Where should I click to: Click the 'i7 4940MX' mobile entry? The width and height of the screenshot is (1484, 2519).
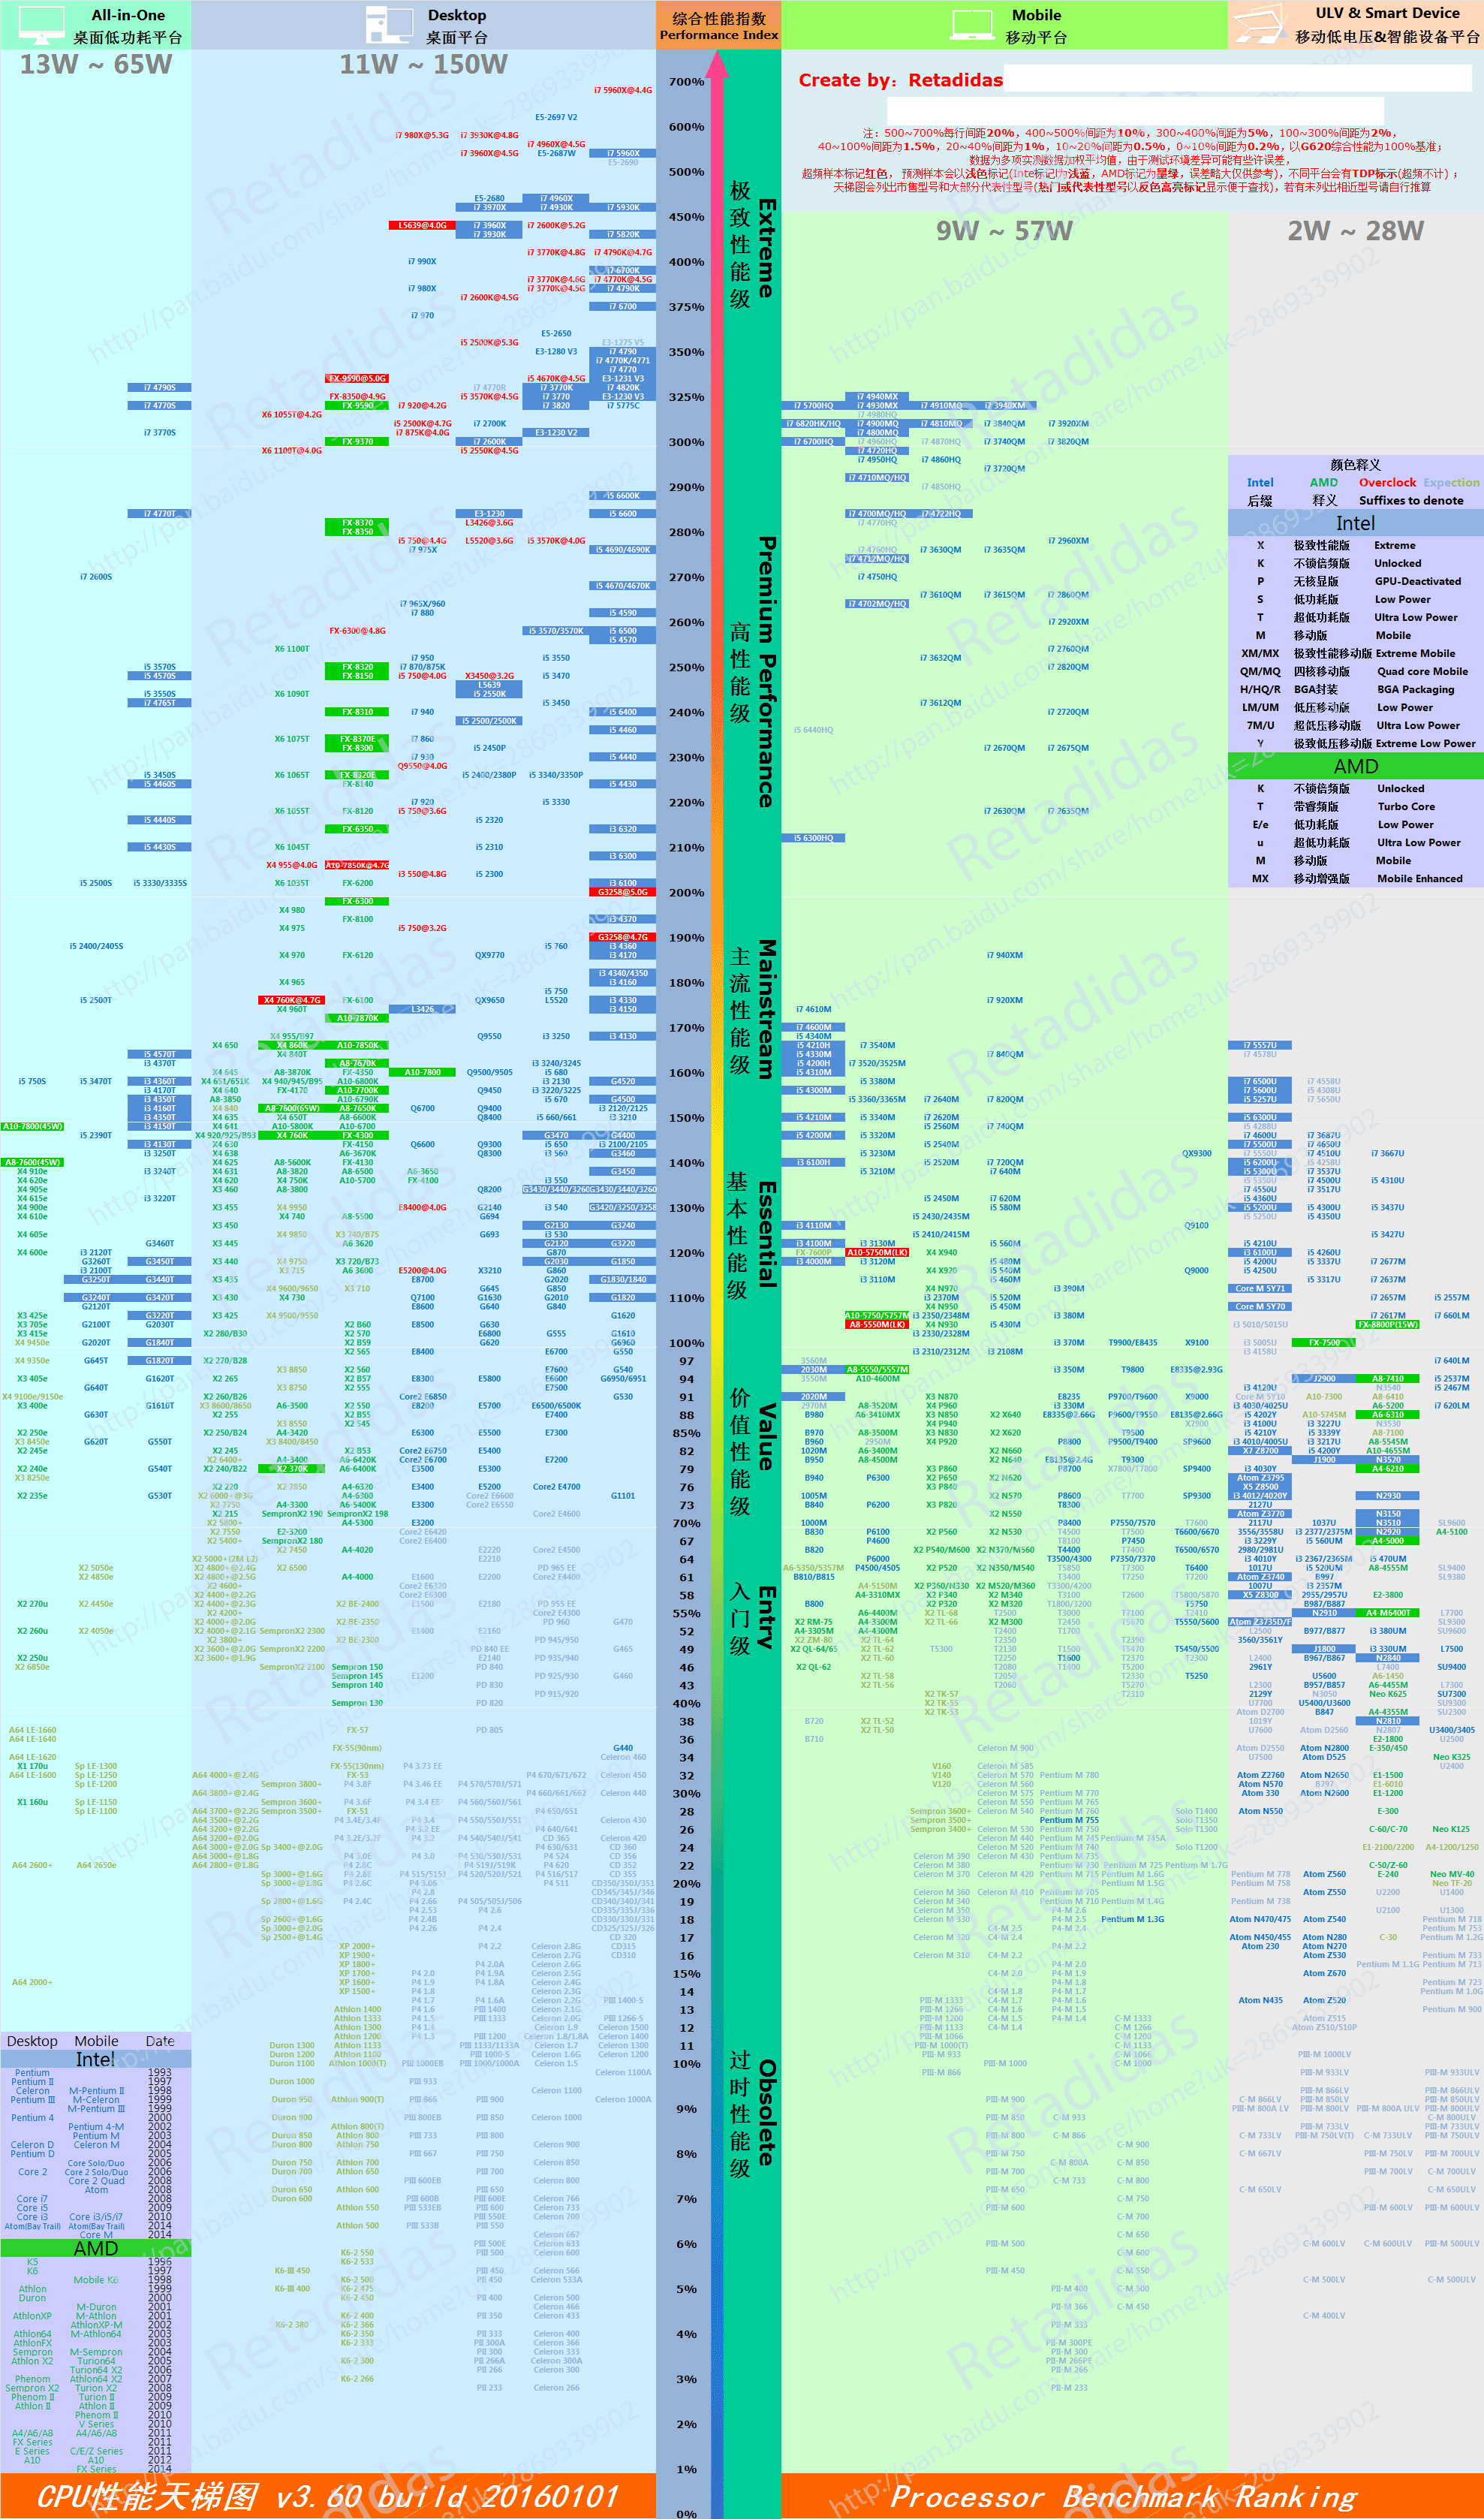pyautogui.click(x=877, y=396)
